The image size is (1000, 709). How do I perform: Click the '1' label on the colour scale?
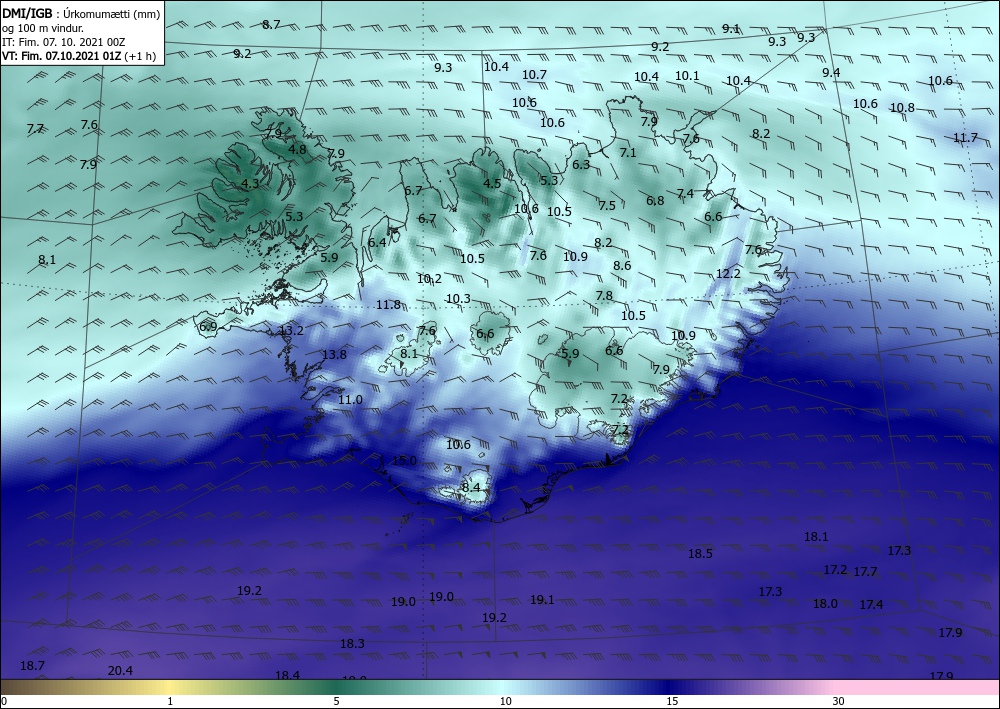[x=170, y=701]
